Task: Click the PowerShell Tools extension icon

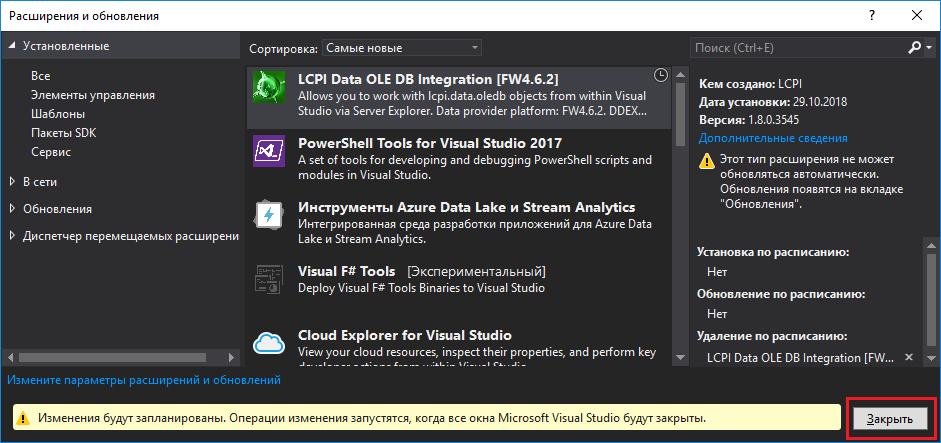Action: tap(269, 151)
